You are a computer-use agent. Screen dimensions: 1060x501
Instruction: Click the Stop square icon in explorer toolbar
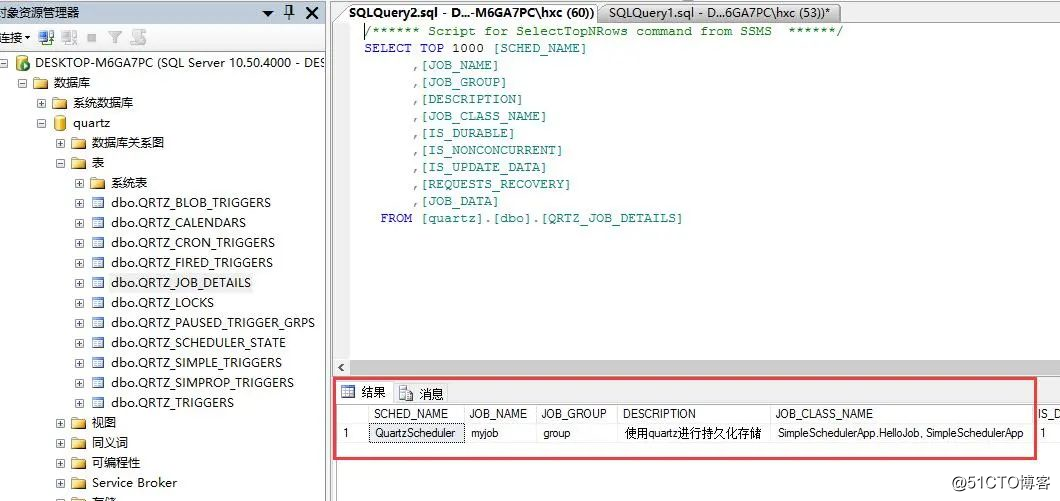point(91,38)
